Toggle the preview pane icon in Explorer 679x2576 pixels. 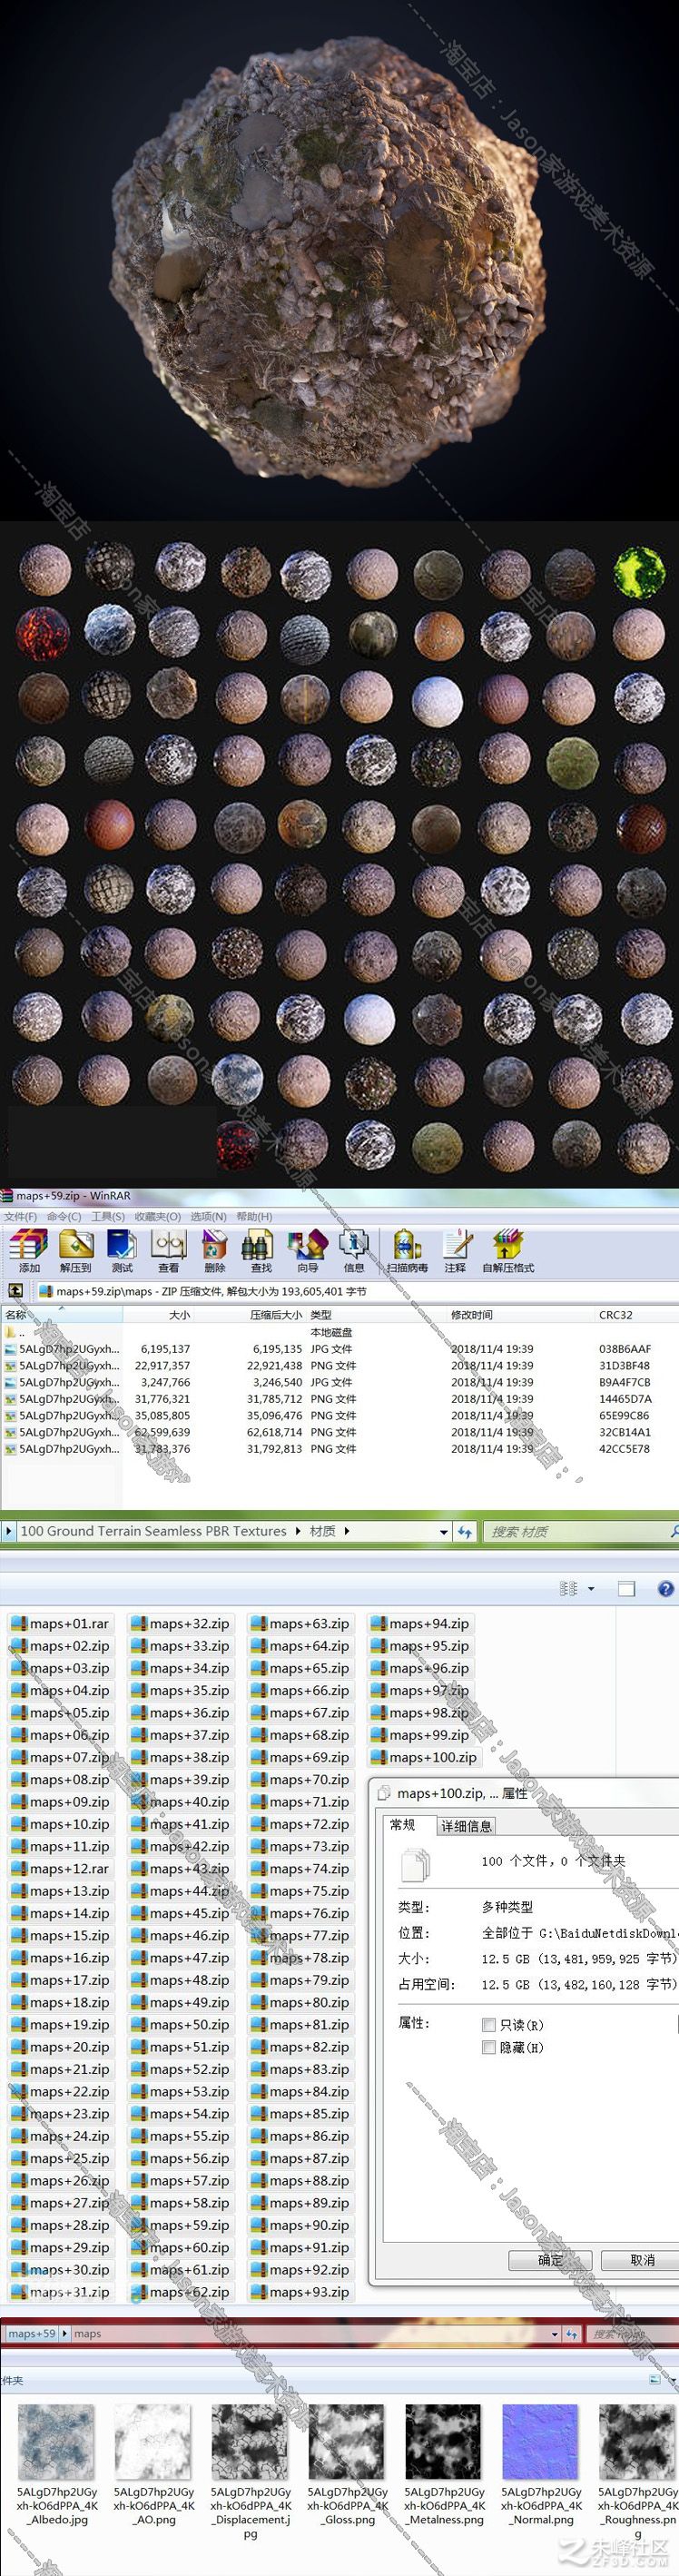pyautogui.click(x=627, y=1588)
